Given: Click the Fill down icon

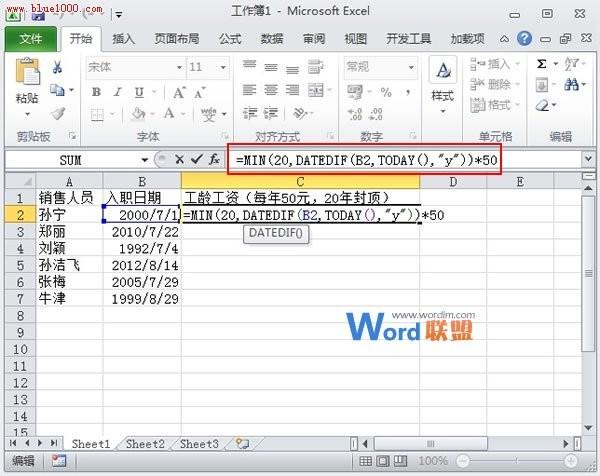Looking at the screenshot, I should point(541,85).
